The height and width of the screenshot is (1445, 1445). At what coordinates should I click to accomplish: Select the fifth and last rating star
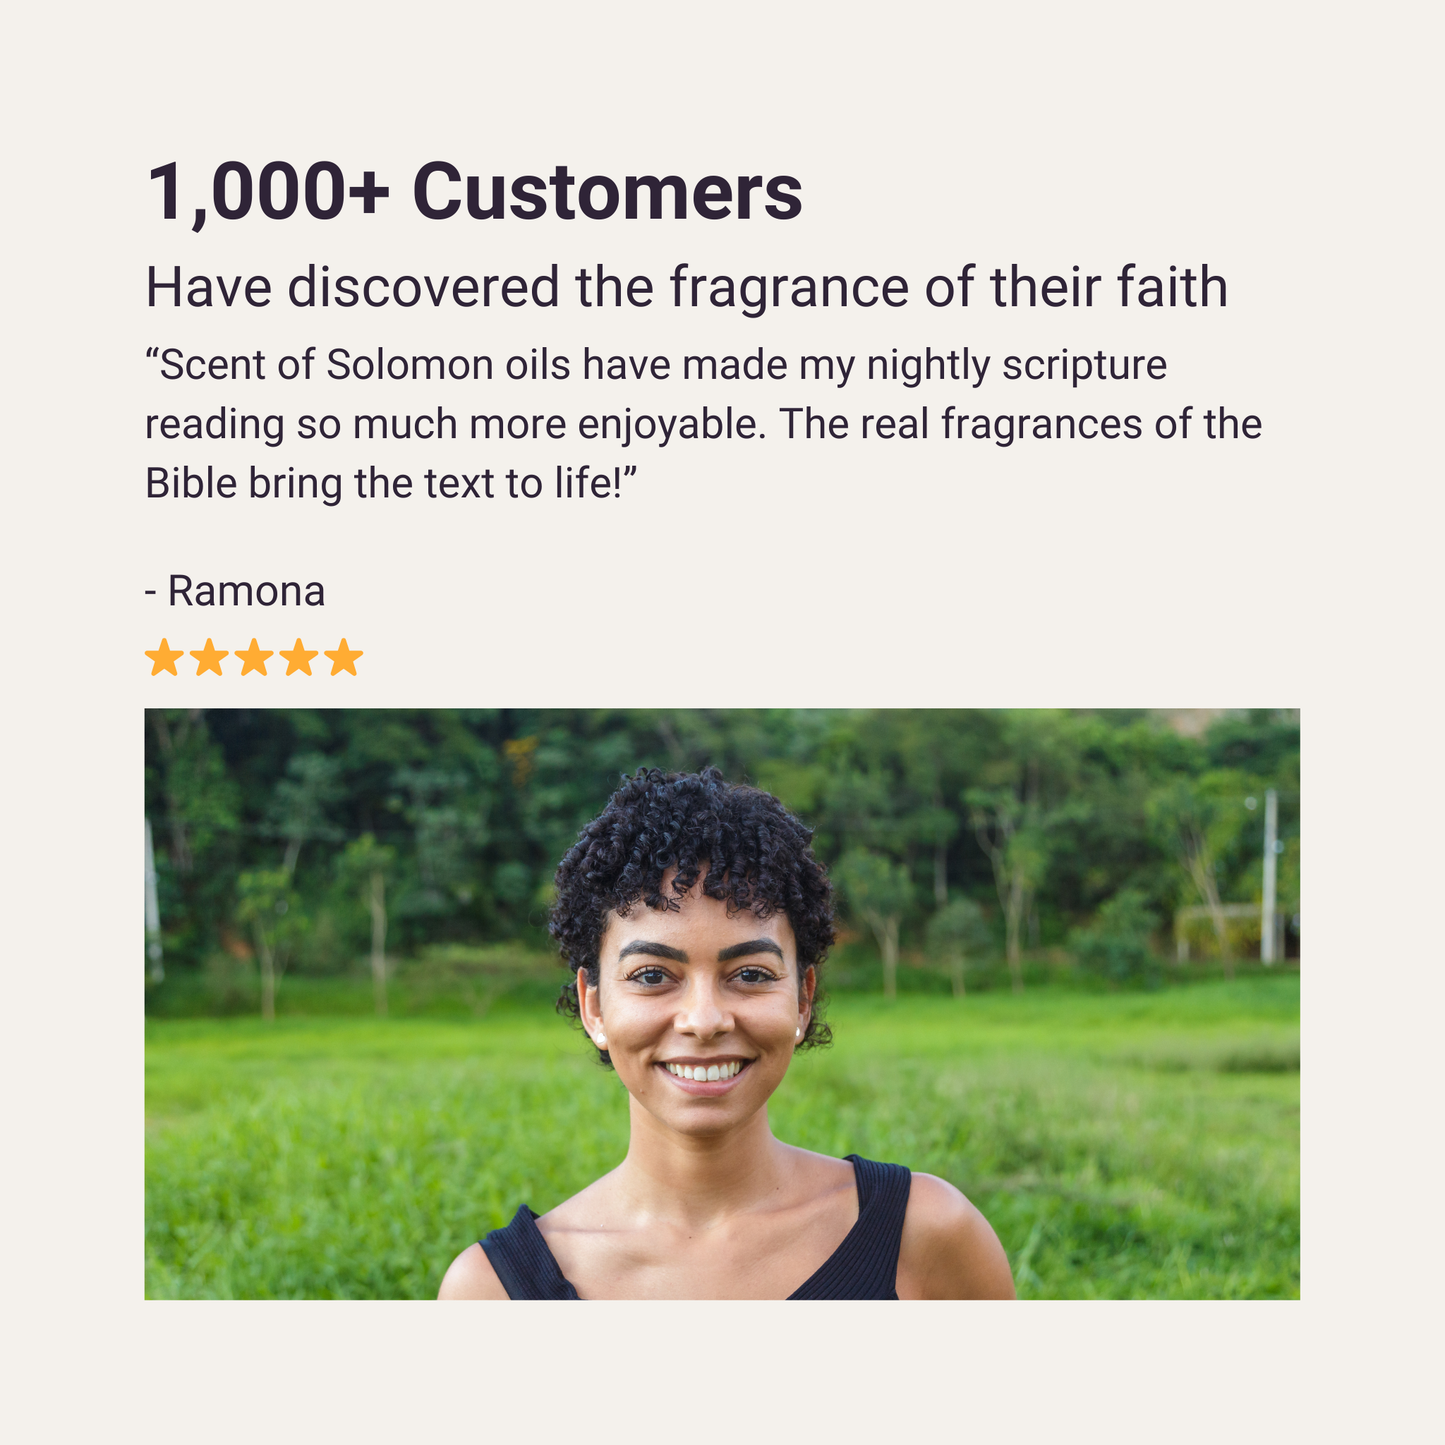coord(343,659)
